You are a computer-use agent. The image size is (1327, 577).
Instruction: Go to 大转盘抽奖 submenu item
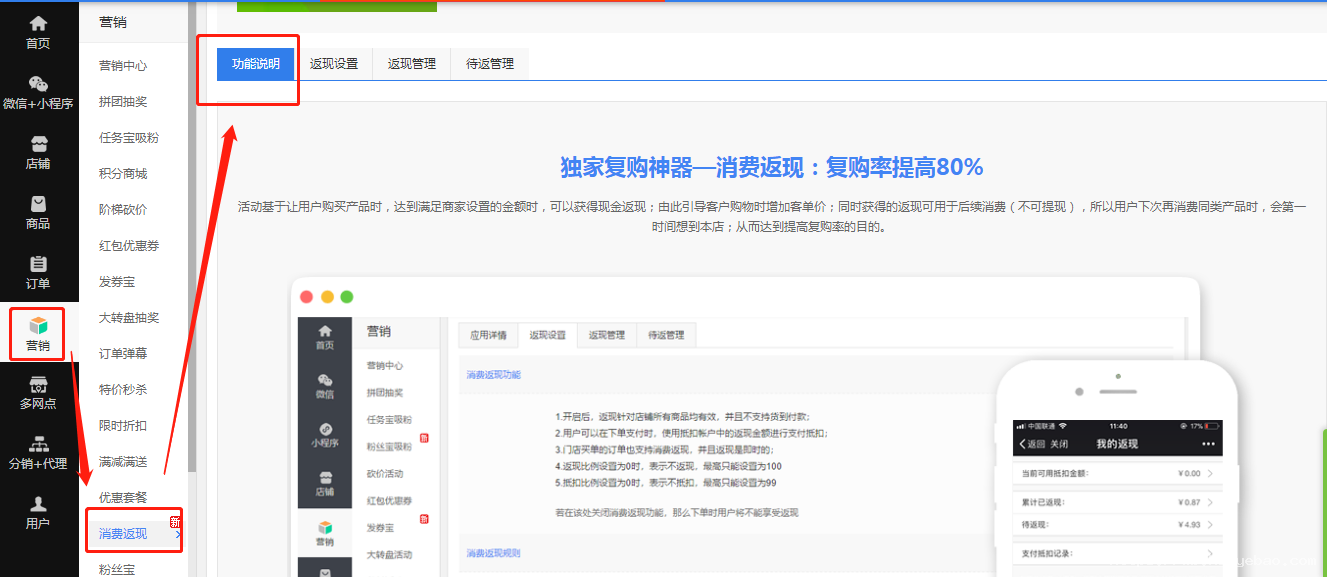(129, 318)
